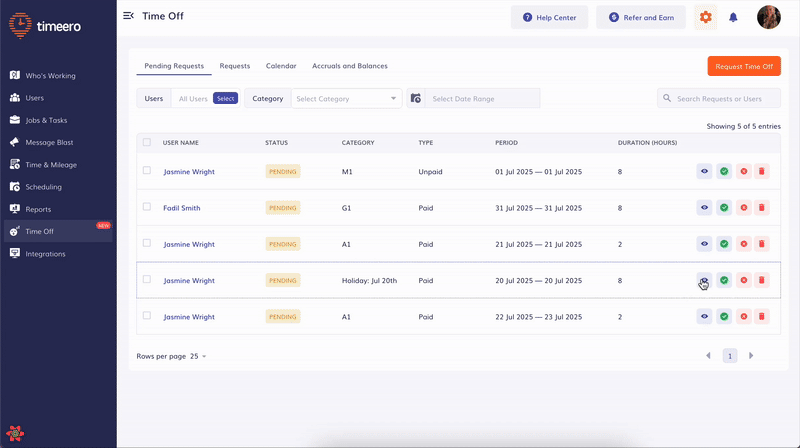Click the Search Requests or Users field
Viewport: 800px width, 448px height.
pyautogui.click(x=724, y=99)
